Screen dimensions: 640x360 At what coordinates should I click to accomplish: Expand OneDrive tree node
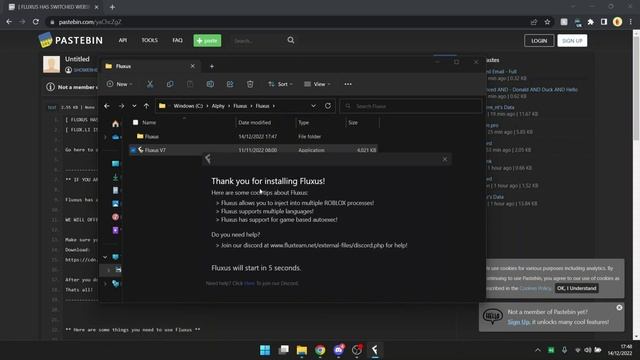105,137
